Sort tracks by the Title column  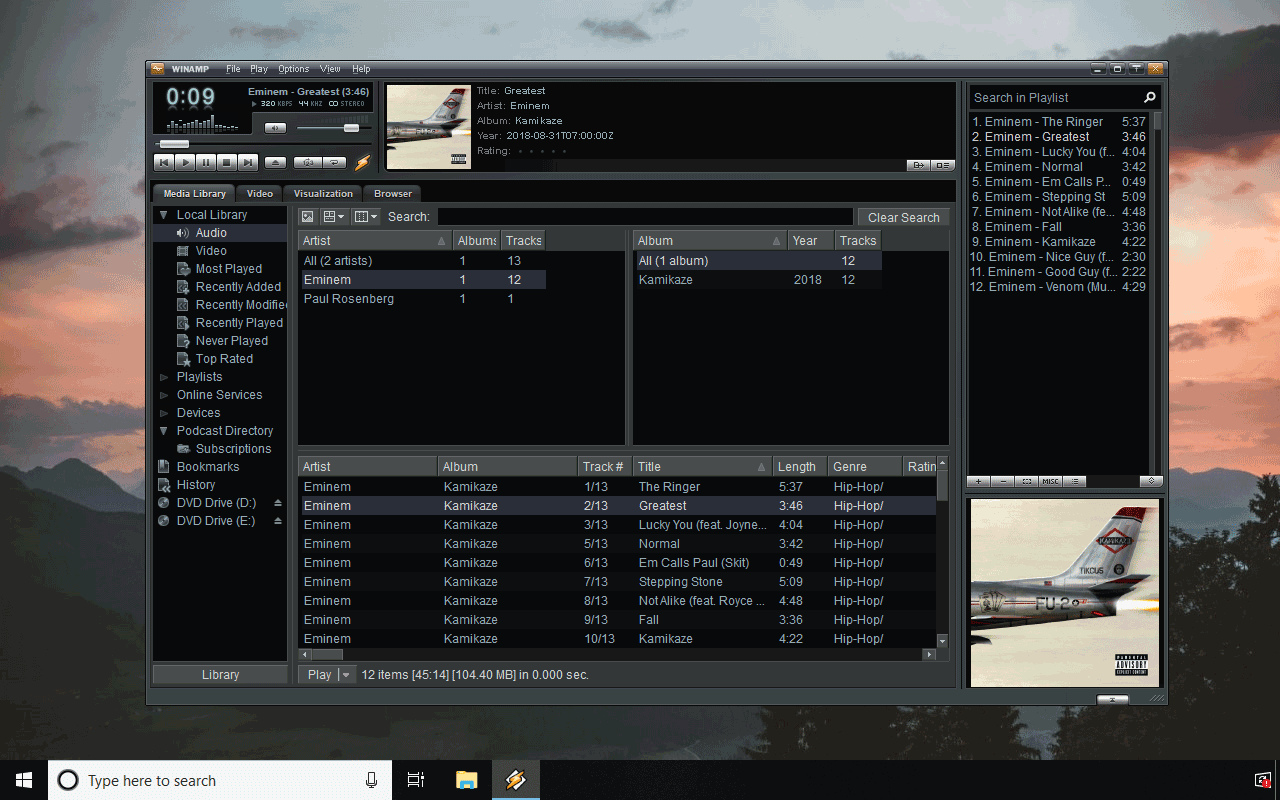pos(703,467)
